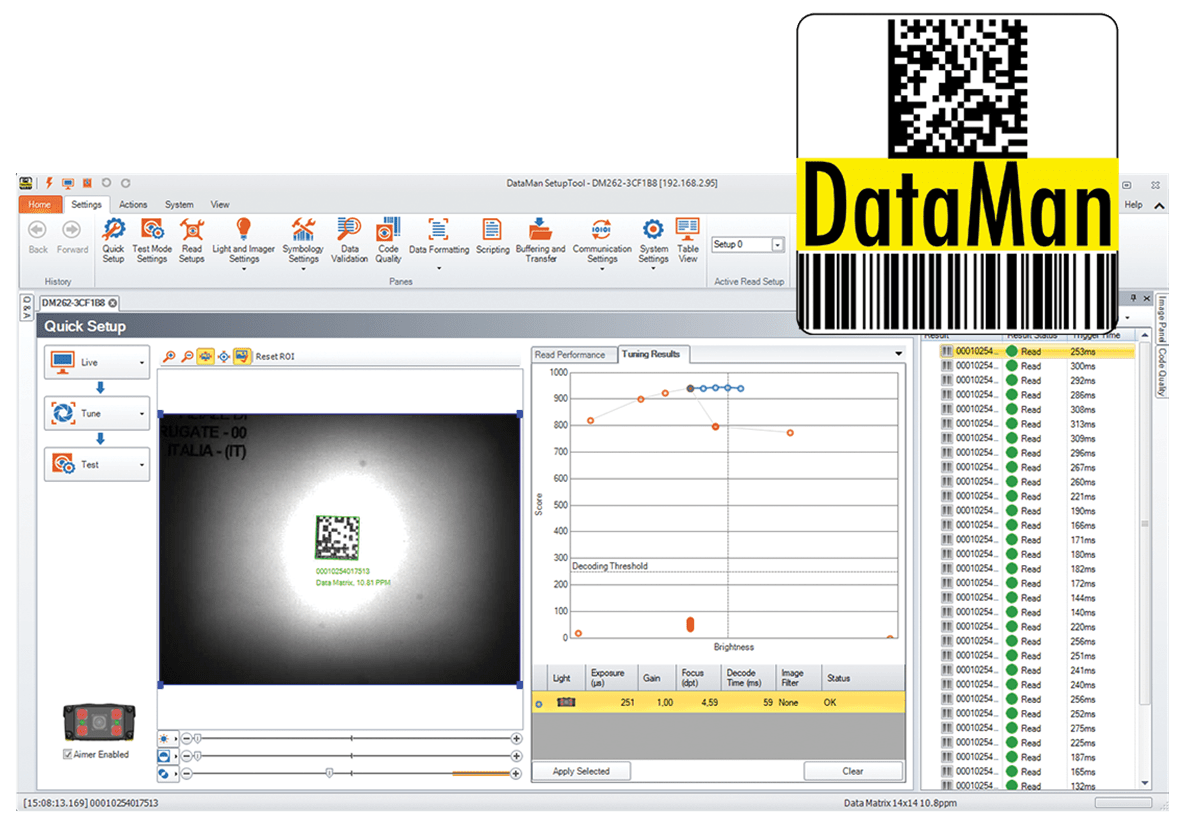Switch to the Home ribbon tab

[x=39, y=204]
